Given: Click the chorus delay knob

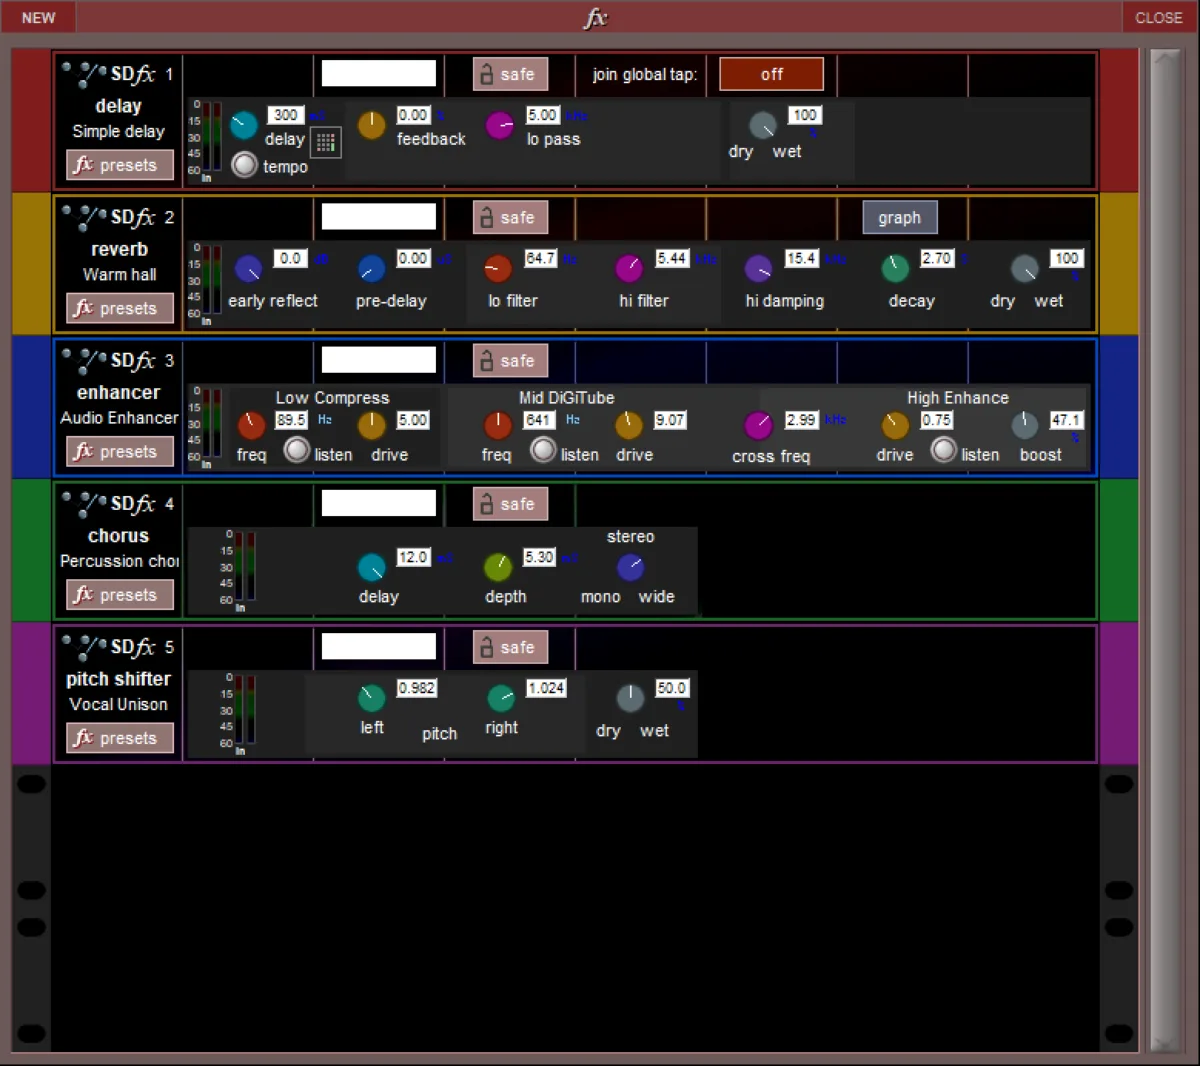Looking at the screenshot, I should [x=371, y=567].
